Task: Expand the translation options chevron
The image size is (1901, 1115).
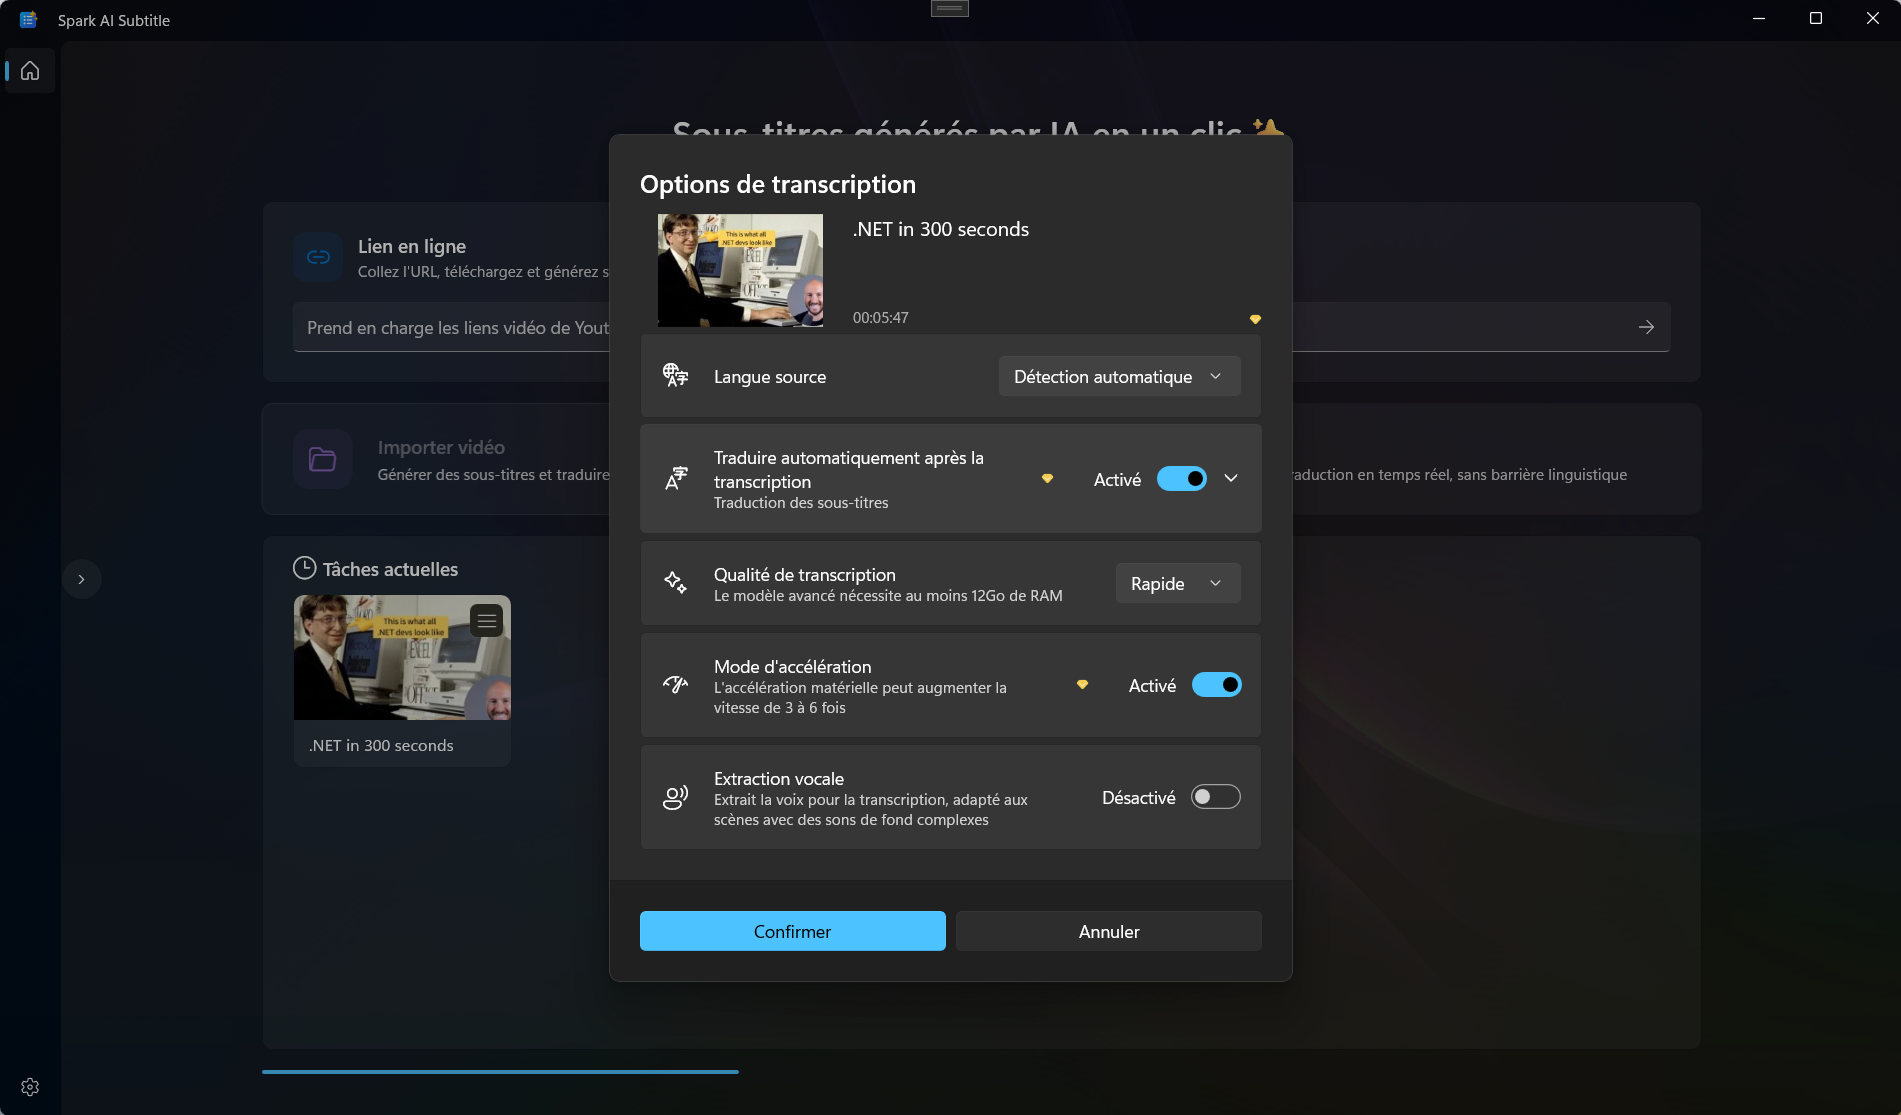Action: pyautogui.click(x=1231, y=478)
